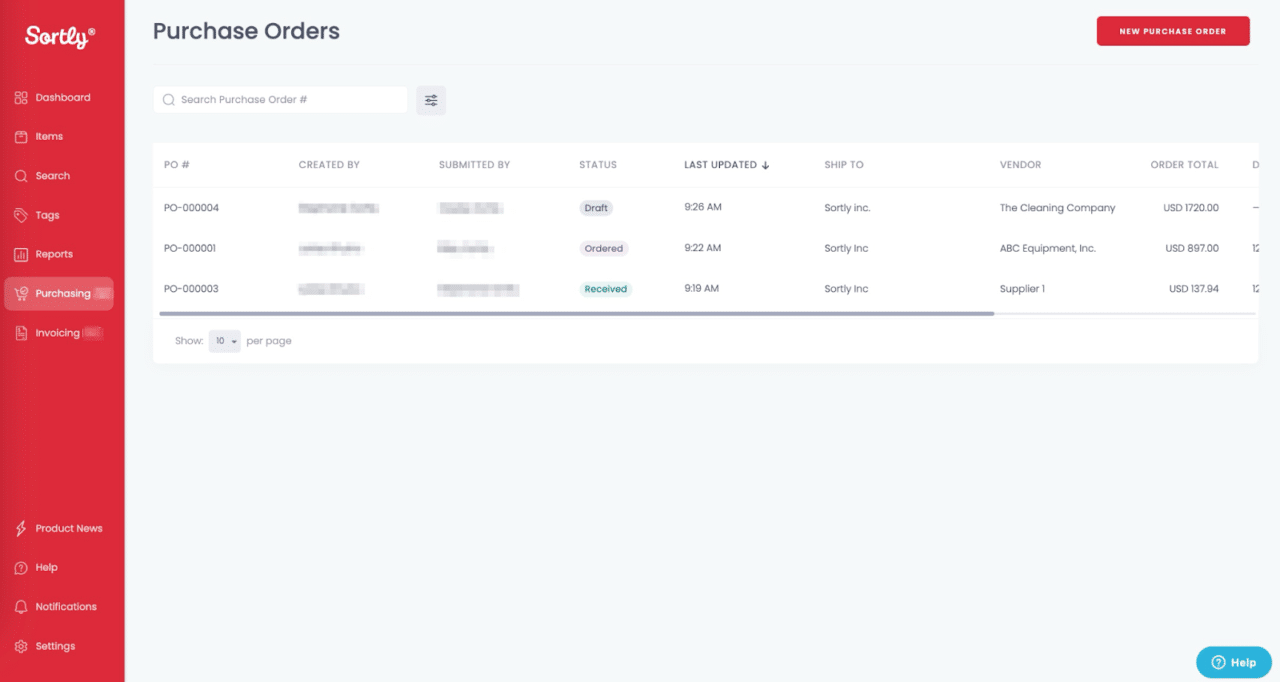Image resolution: width=1280 pixels, height=682 pixels.
Task: Open the Dashboard from the sidebar
Action: tap(55, 97)
